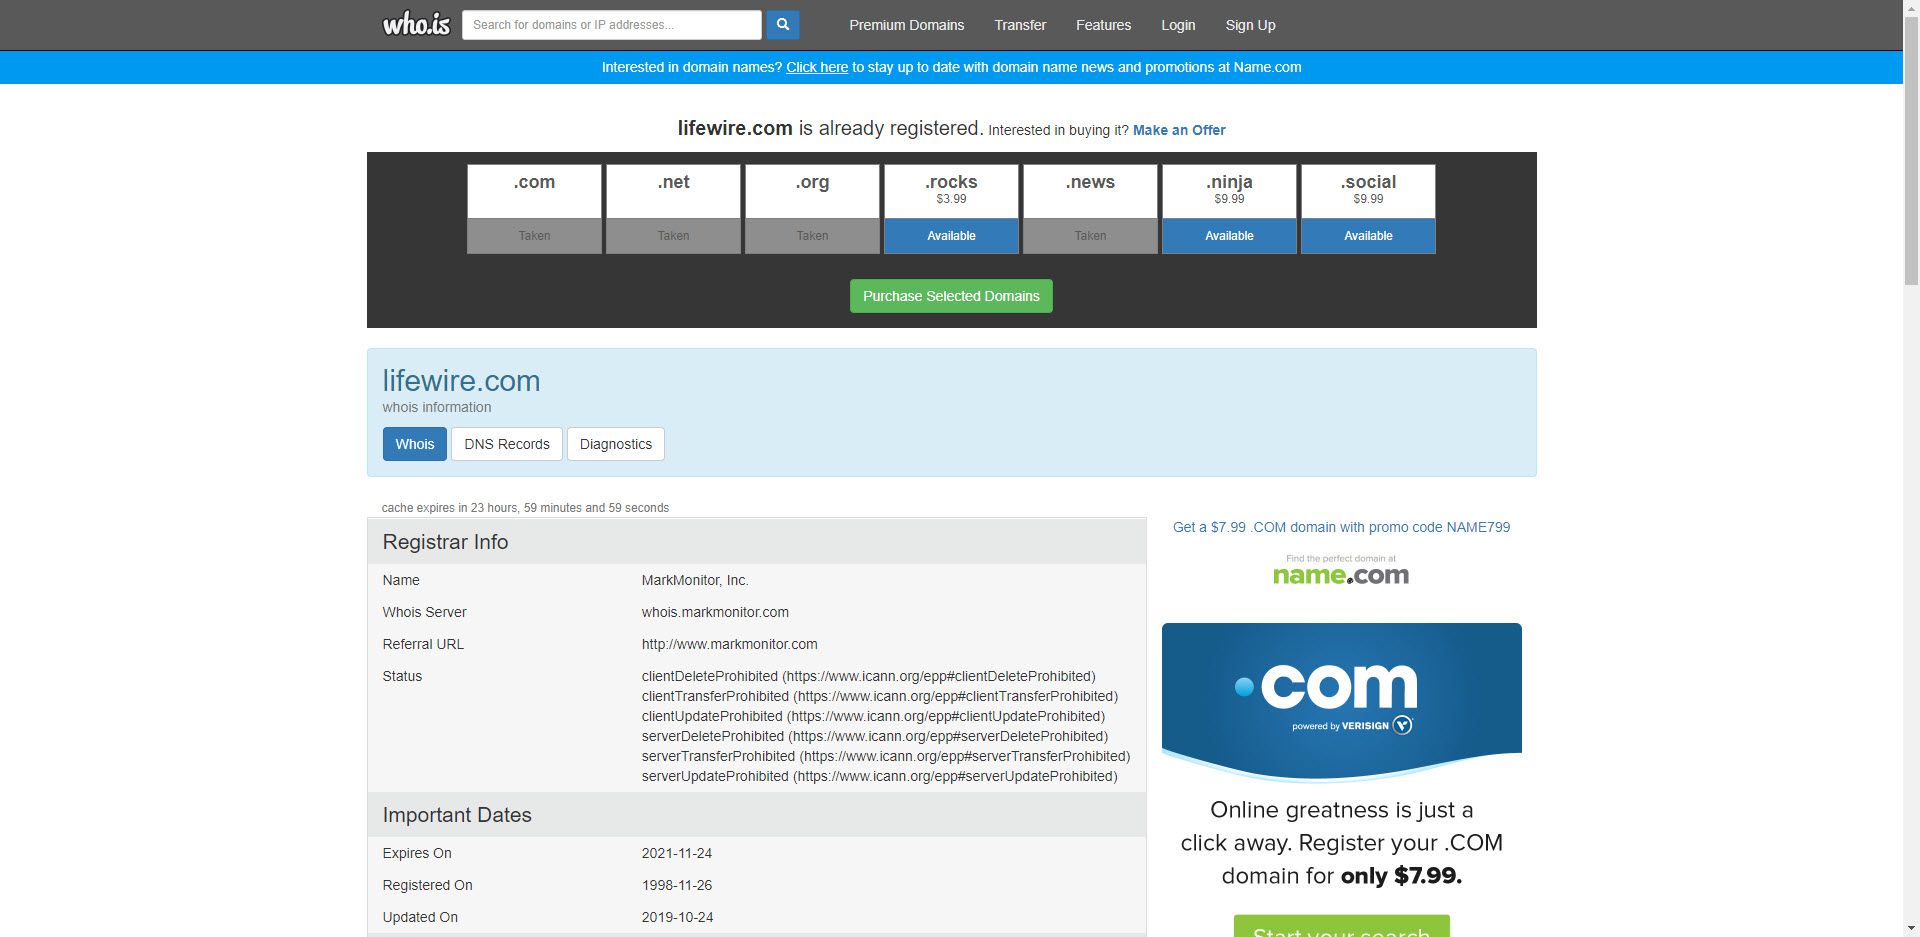The height and width of the screenshot is (937, 1920).
Task: Go to Login
Action: pos(1178,25)
